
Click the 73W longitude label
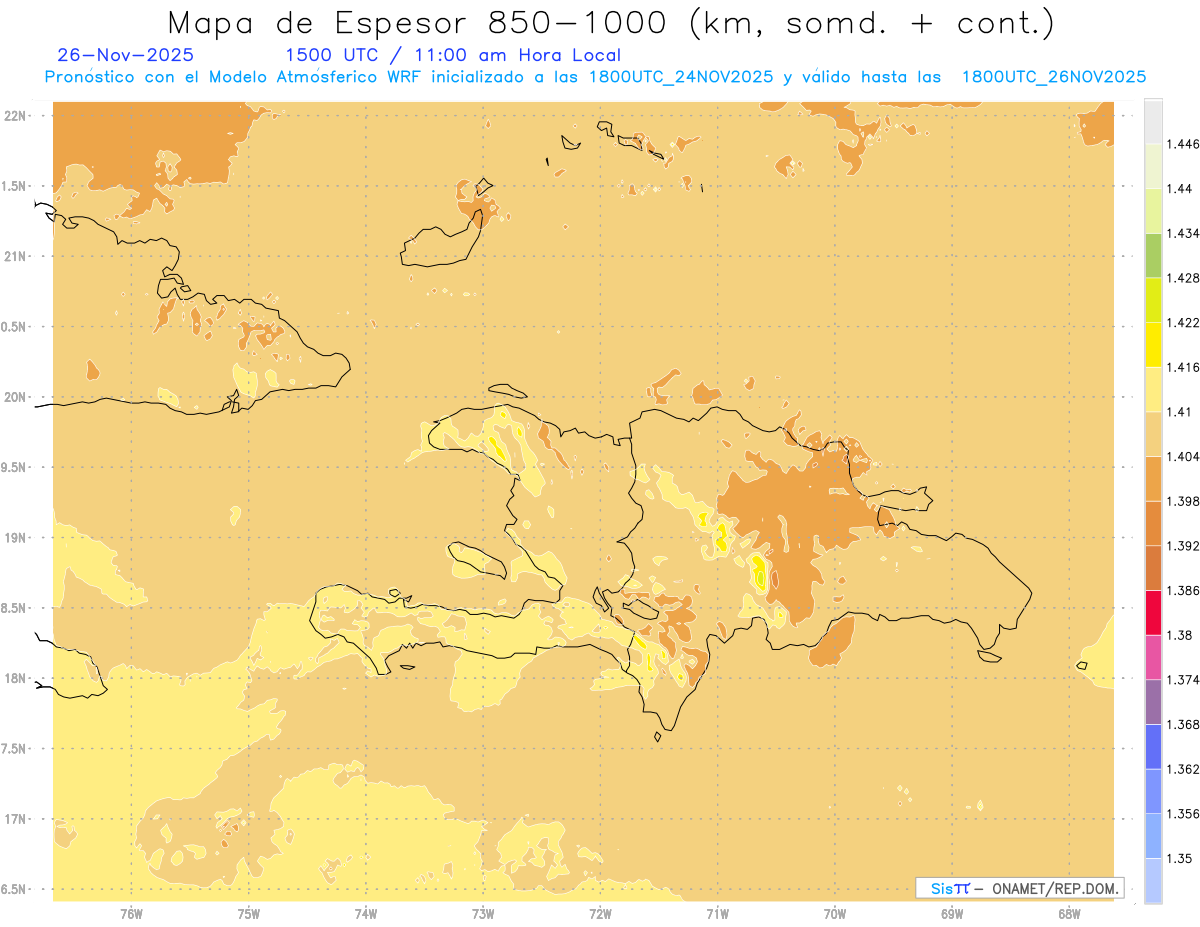(x=483, y=914)
